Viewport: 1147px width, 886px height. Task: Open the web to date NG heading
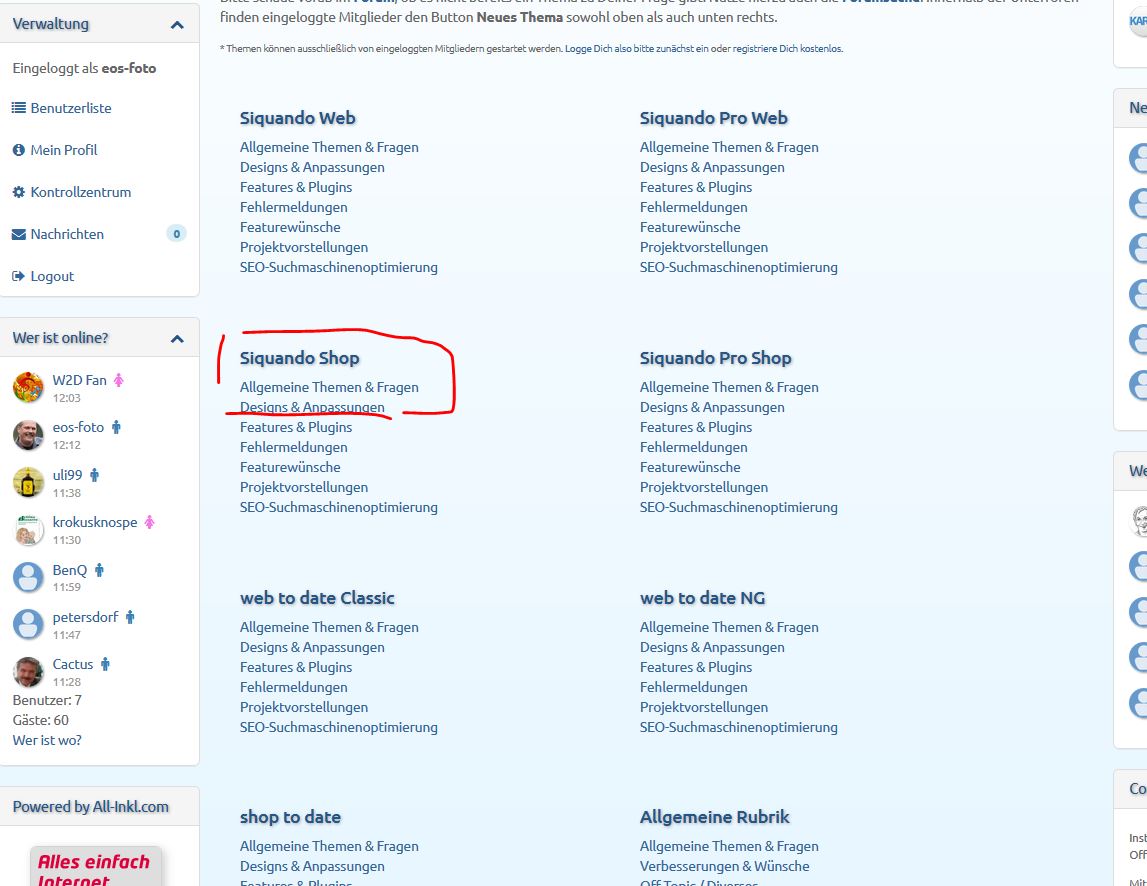pyautogui.click(x=702, y=598)
